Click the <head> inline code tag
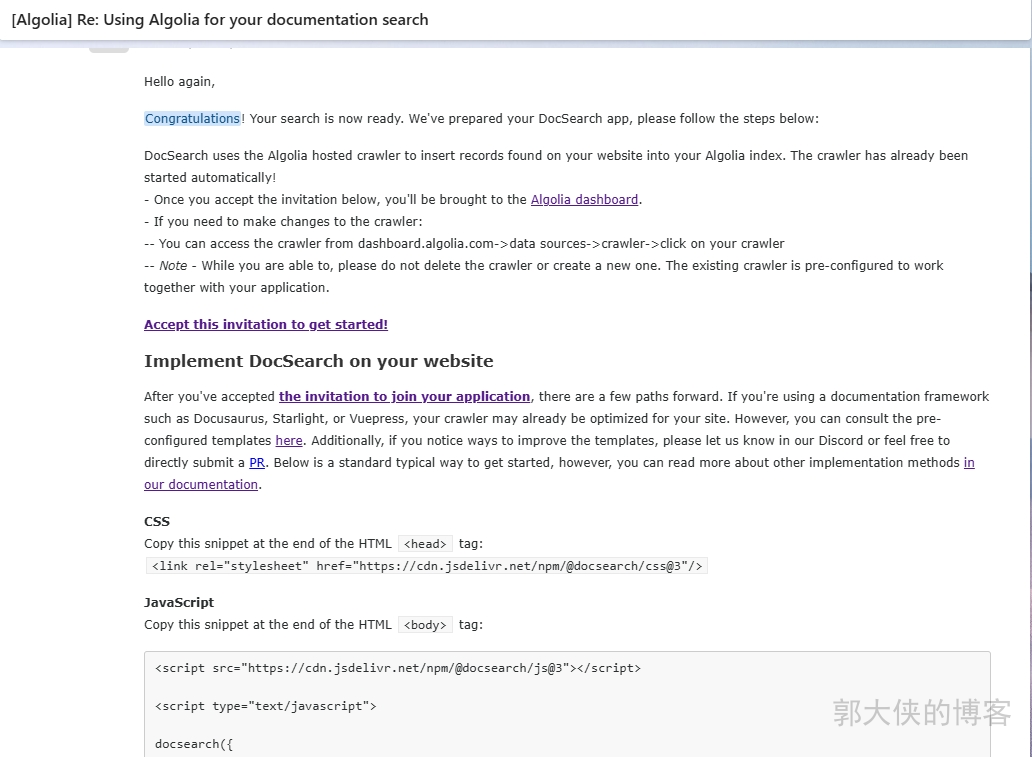Viewport: 1032px width, 757px height. [425, 544]
